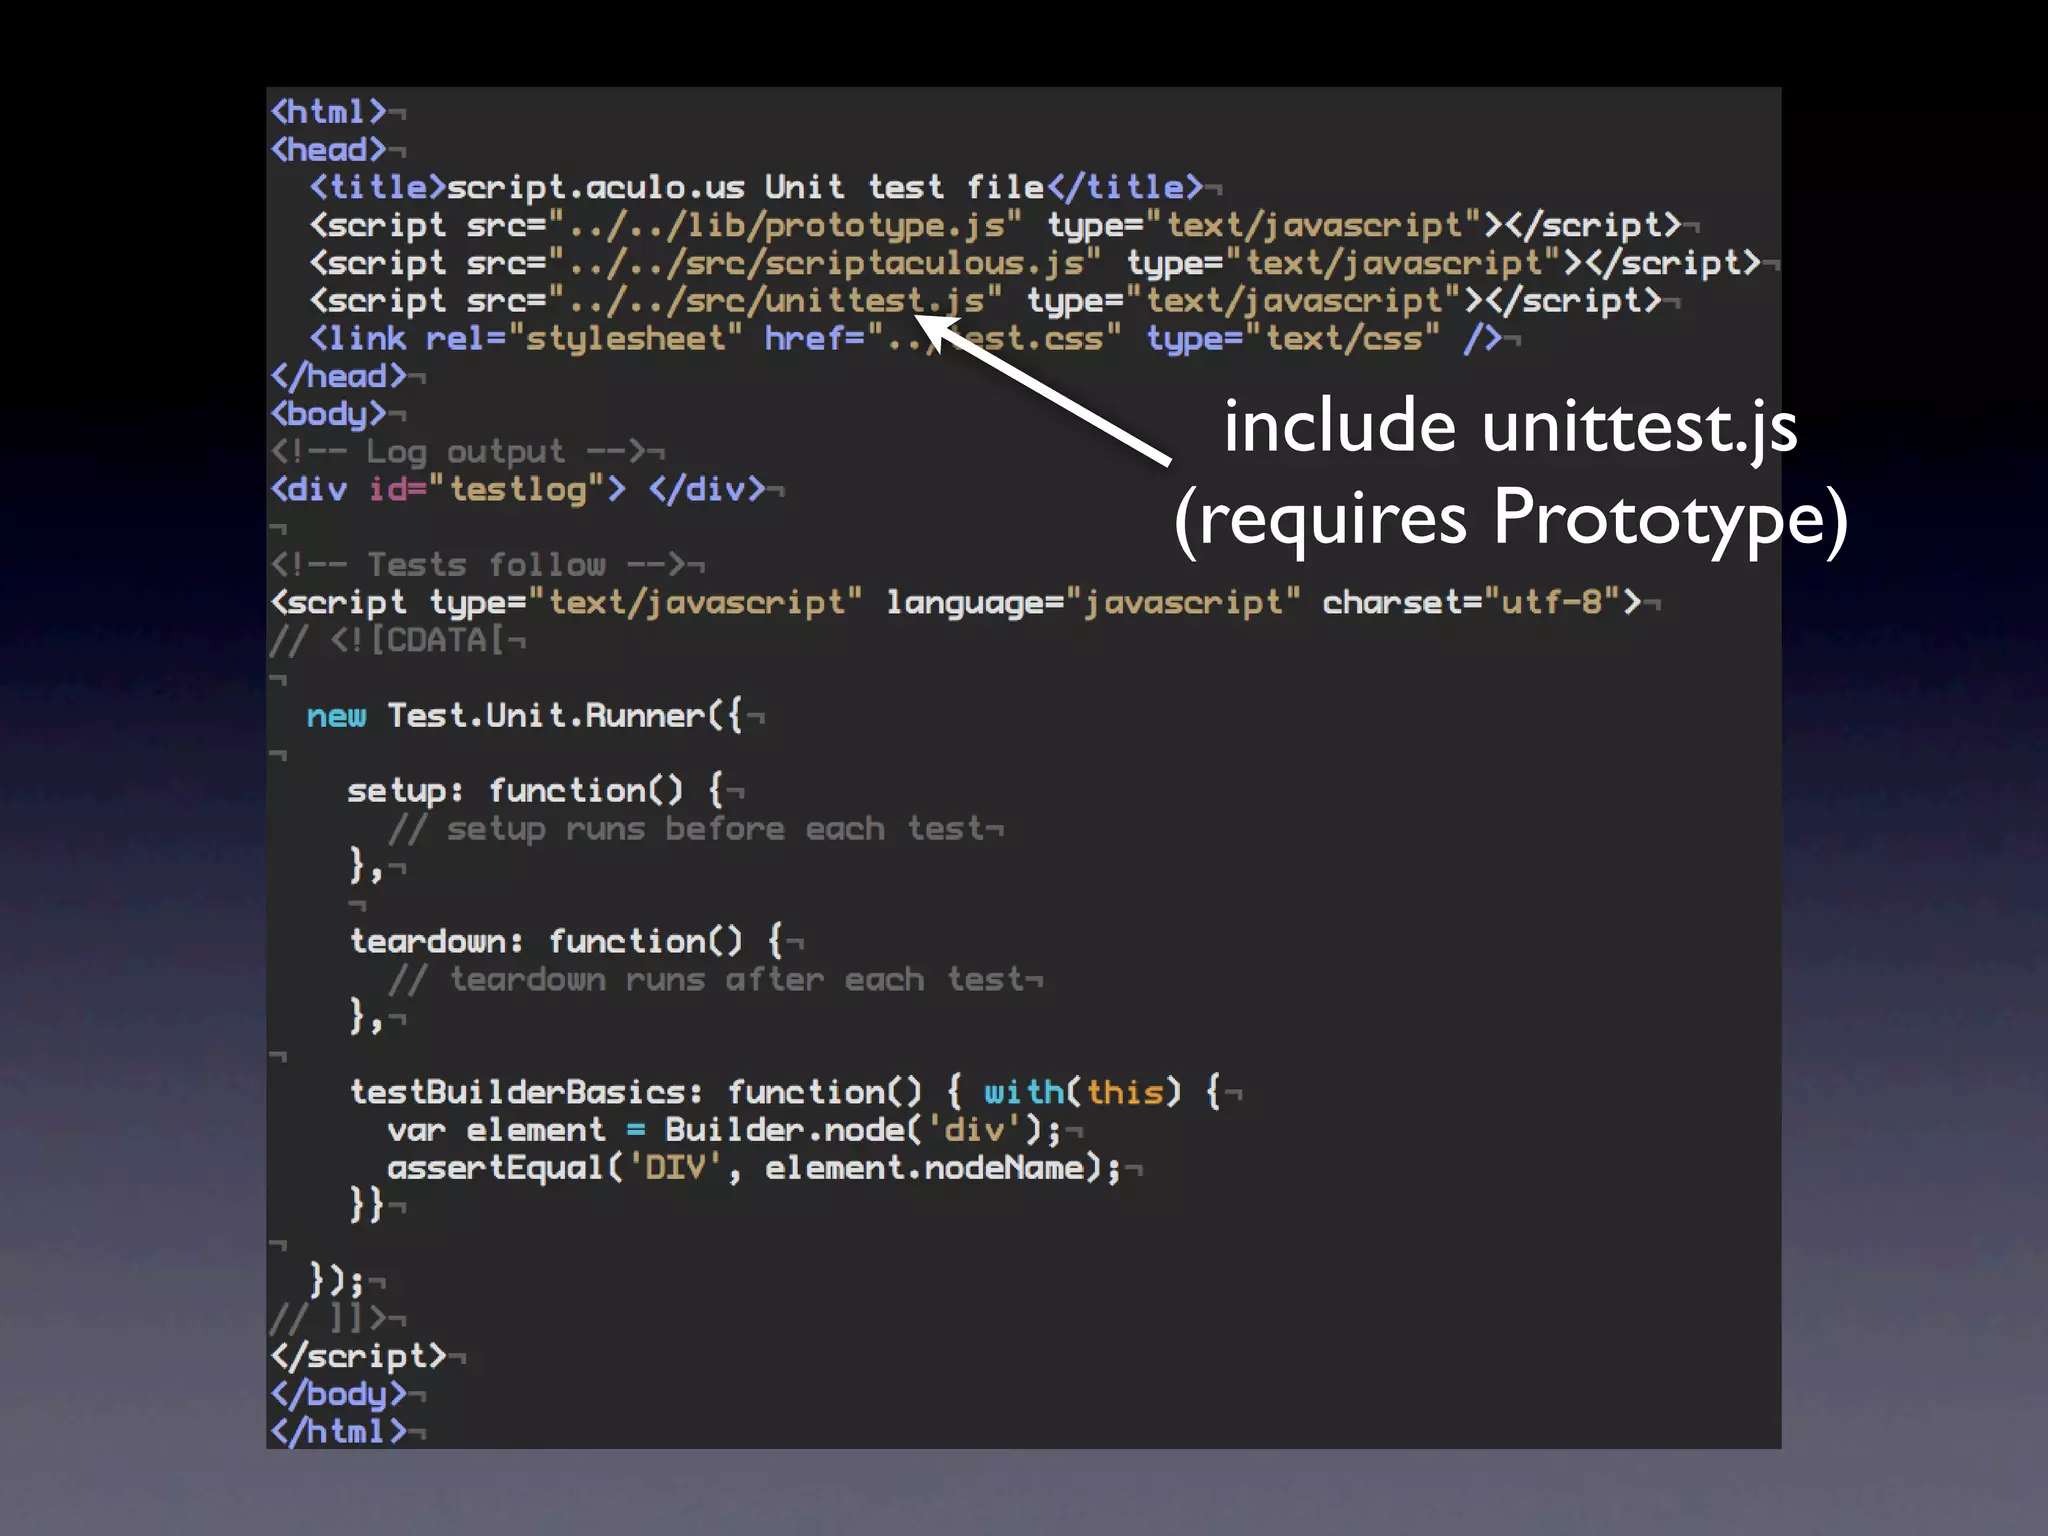Screen dimensions: 2048x1536
Task: Click the closing </head> tag
Action: (x=338, y=376)
